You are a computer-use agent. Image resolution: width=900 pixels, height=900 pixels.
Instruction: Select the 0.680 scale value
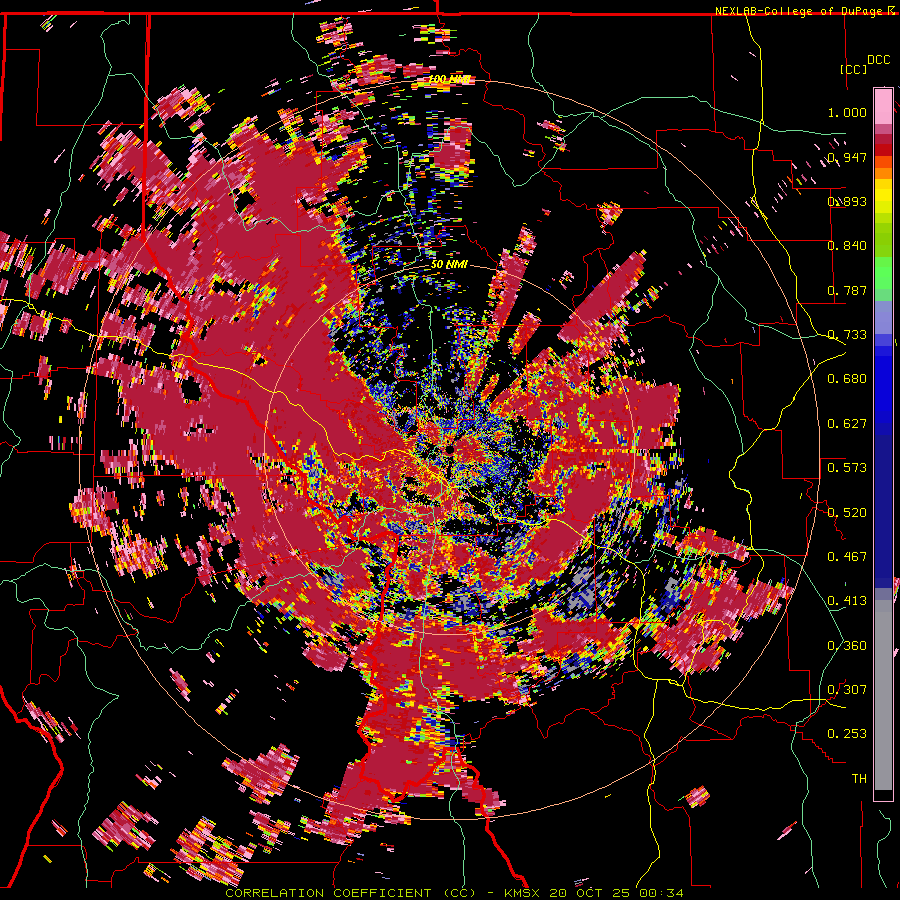(847, 379)
